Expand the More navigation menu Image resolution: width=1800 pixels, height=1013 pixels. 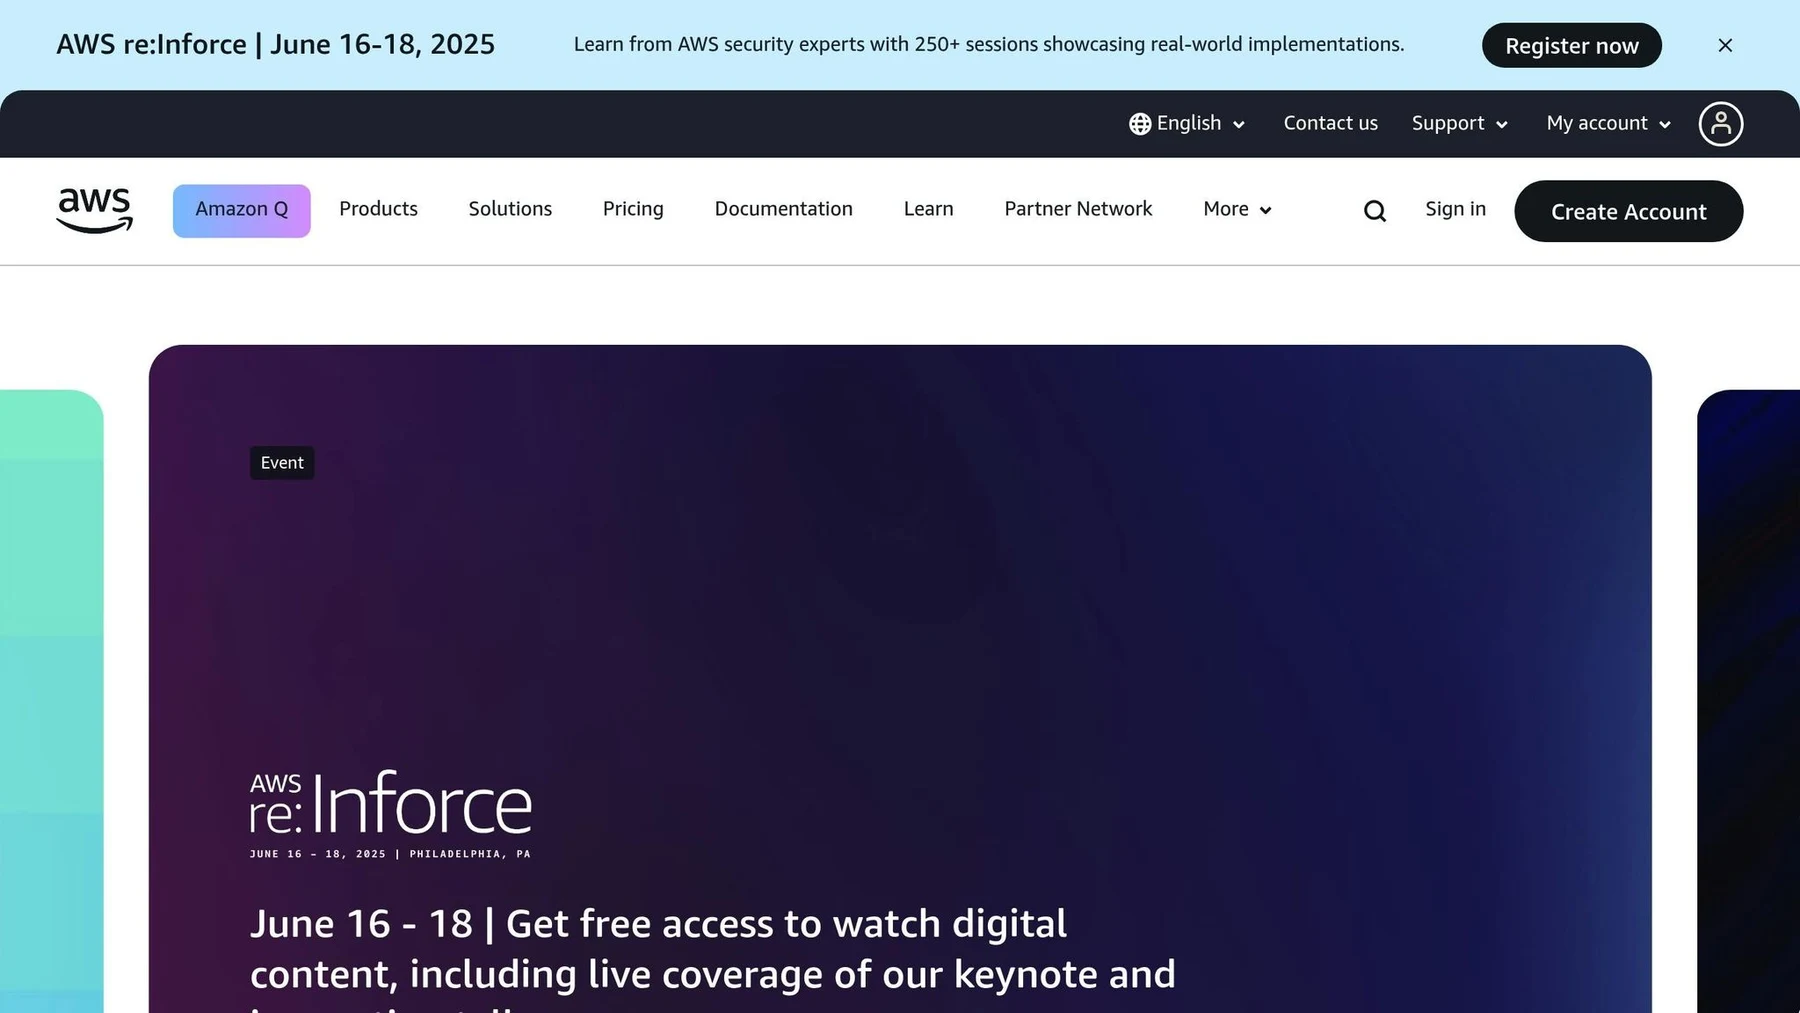pyautogui.click(x=1238, y=209)
